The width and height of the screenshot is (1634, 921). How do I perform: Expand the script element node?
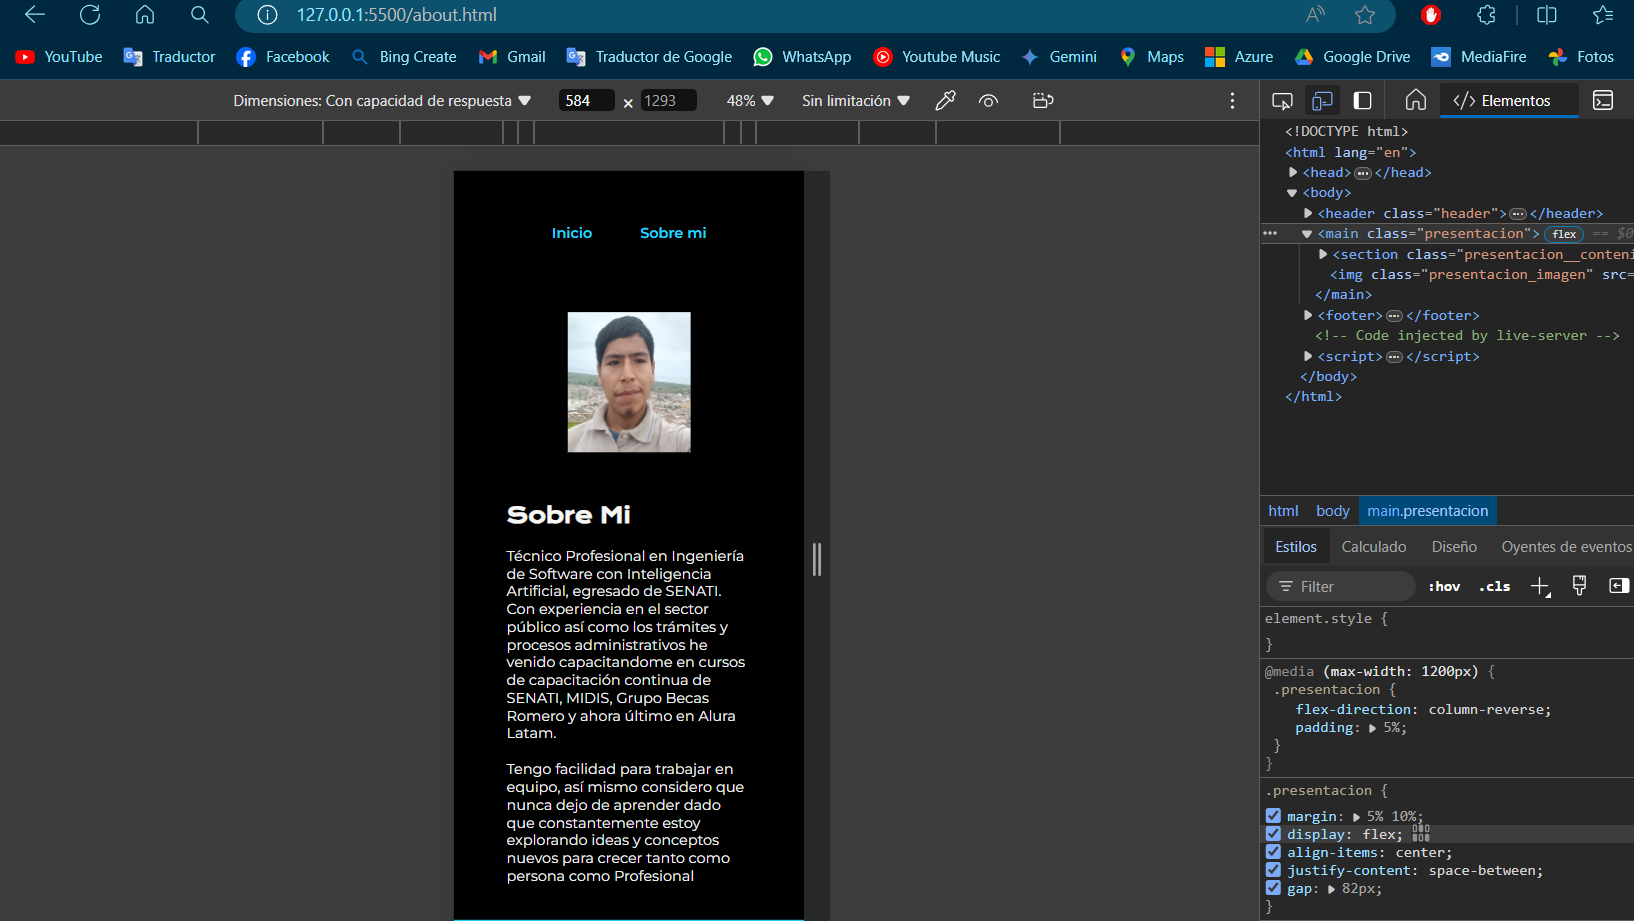[x=1308, y=357]
